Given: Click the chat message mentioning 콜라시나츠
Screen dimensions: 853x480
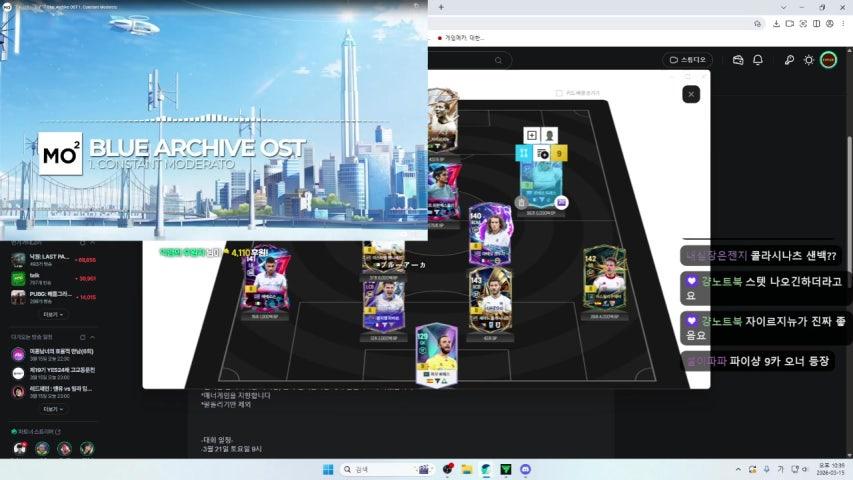Looking at the screenshot, I should [762, 255].
